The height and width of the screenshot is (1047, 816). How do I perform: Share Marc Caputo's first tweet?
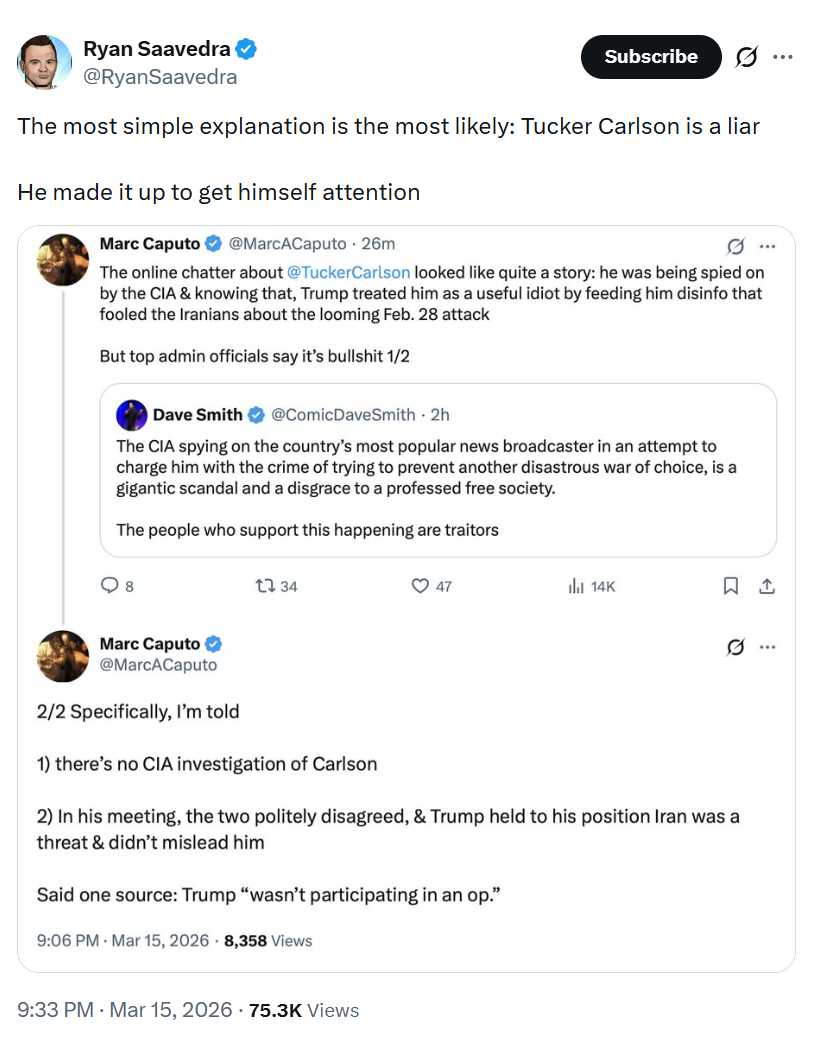coord(767,586)
